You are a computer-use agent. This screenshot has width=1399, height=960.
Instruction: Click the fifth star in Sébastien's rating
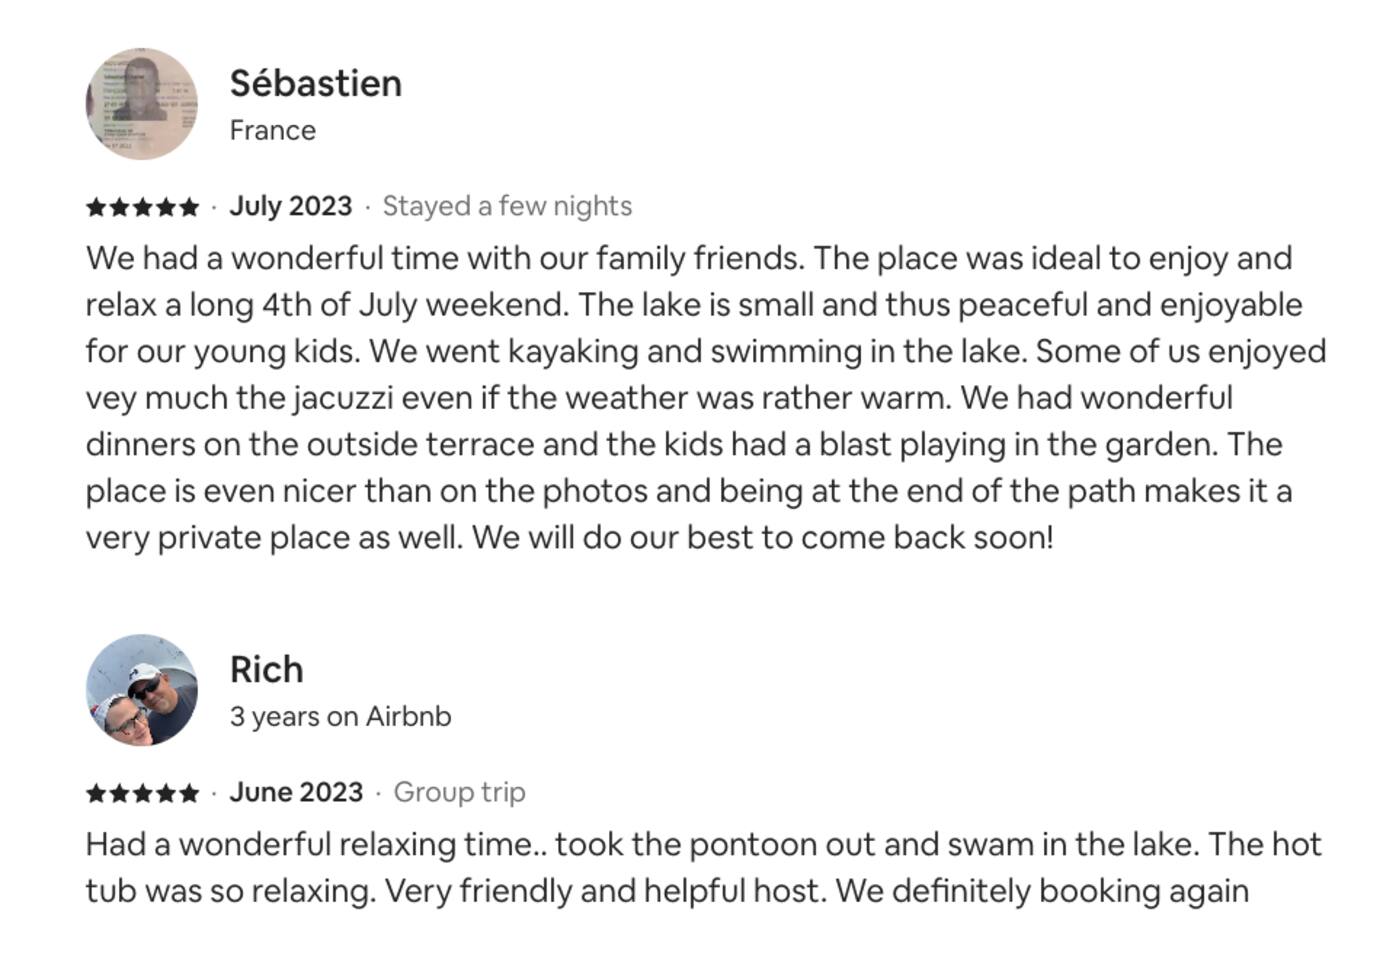[x=189, y=207]
